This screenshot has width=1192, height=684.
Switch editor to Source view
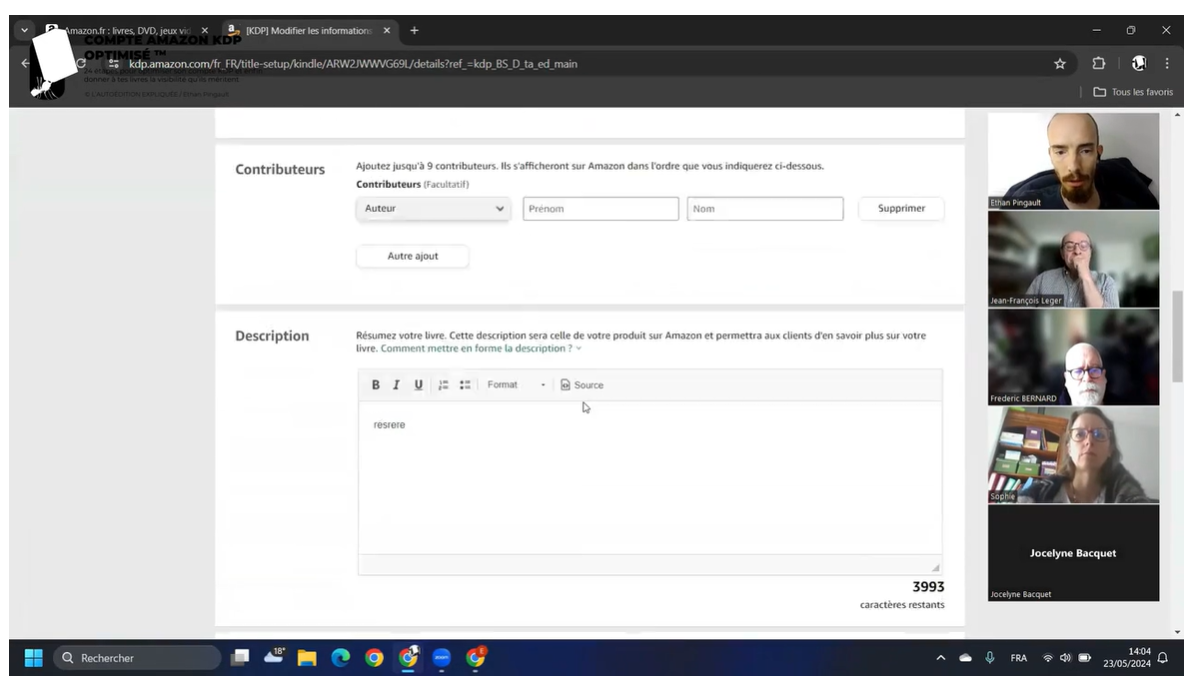coord(582,385)
